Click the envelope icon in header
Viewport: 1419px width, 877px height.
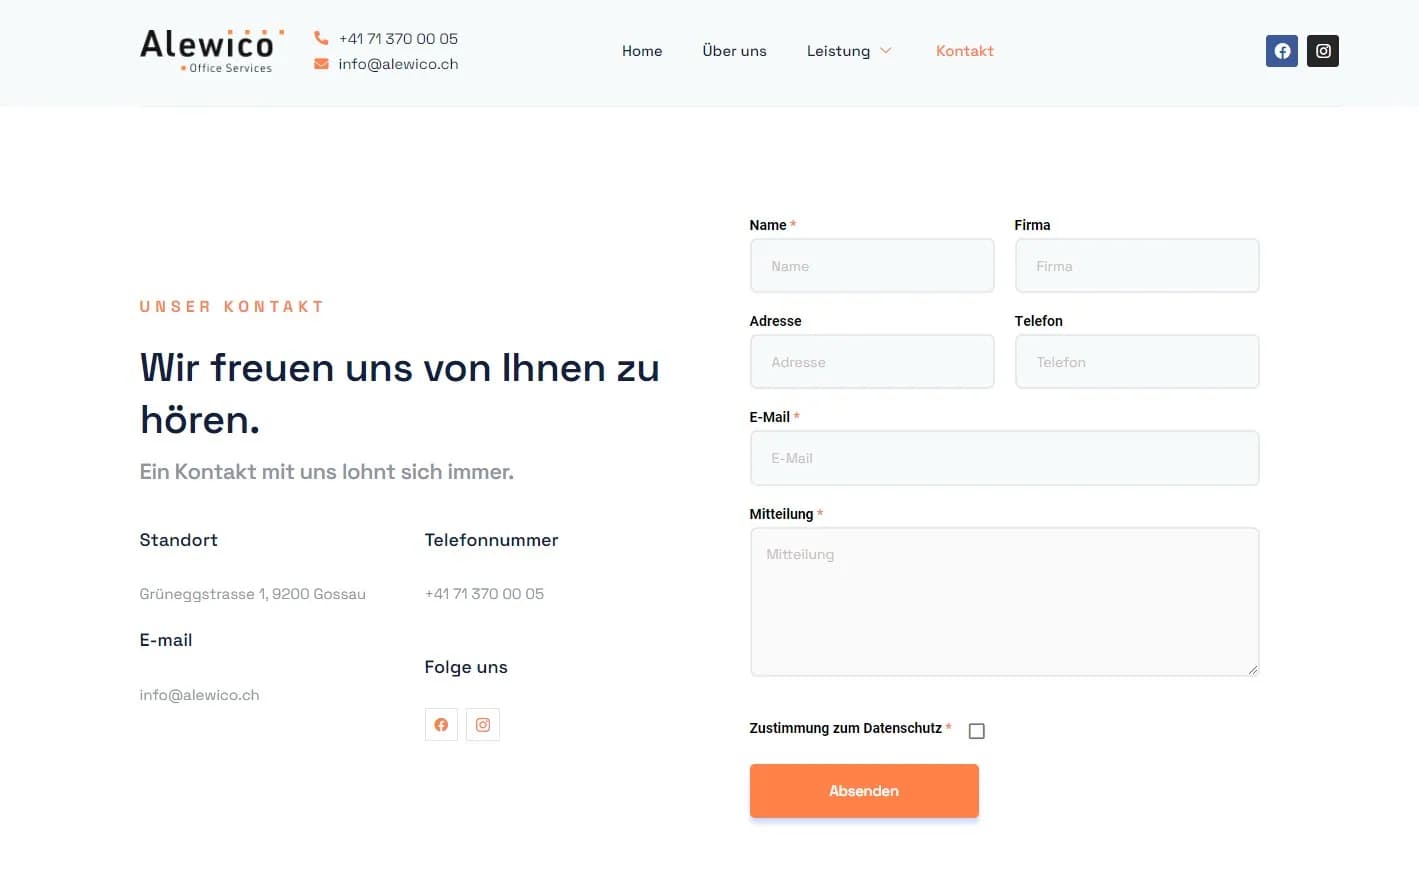[321, 64]
